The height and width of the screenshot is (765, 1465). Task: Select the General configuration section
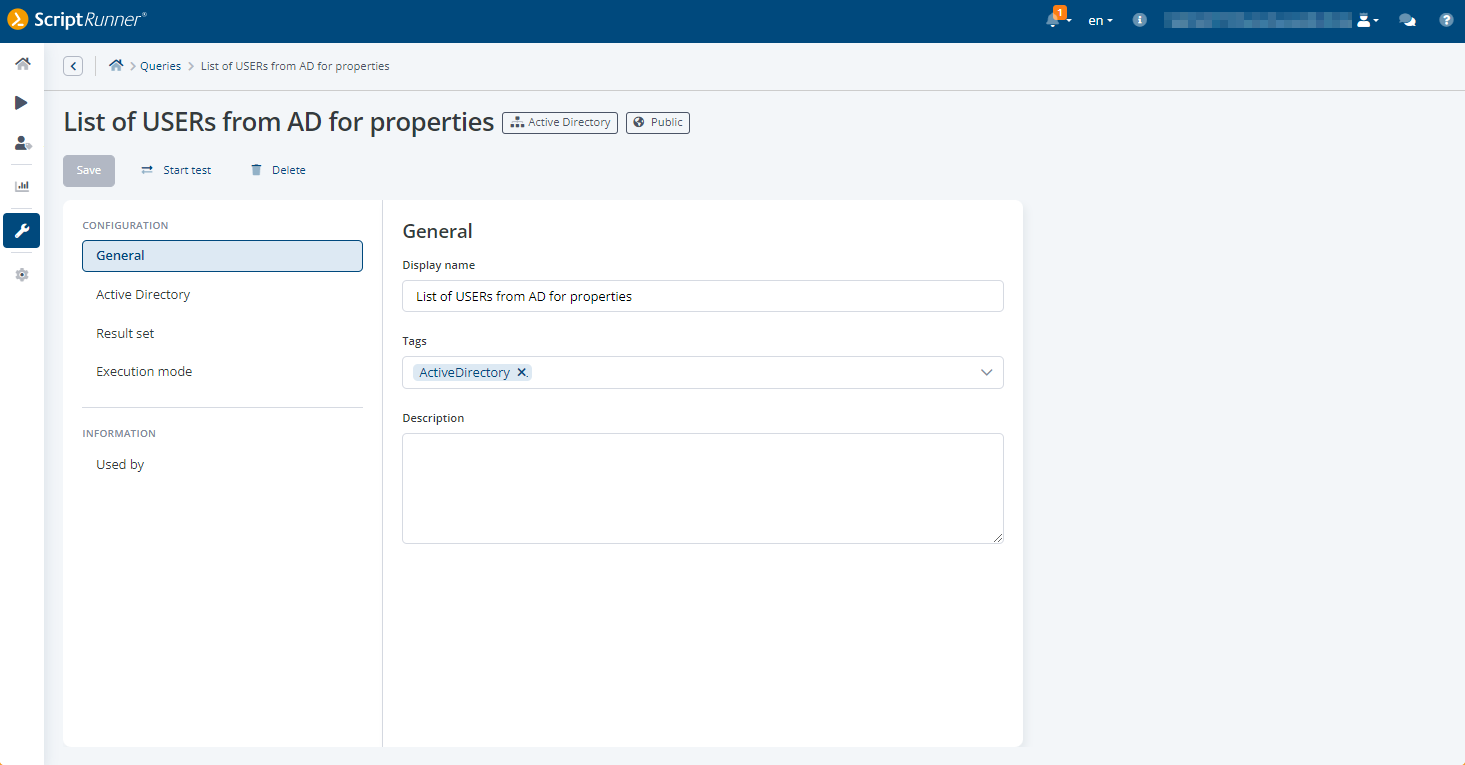(222, 256)
